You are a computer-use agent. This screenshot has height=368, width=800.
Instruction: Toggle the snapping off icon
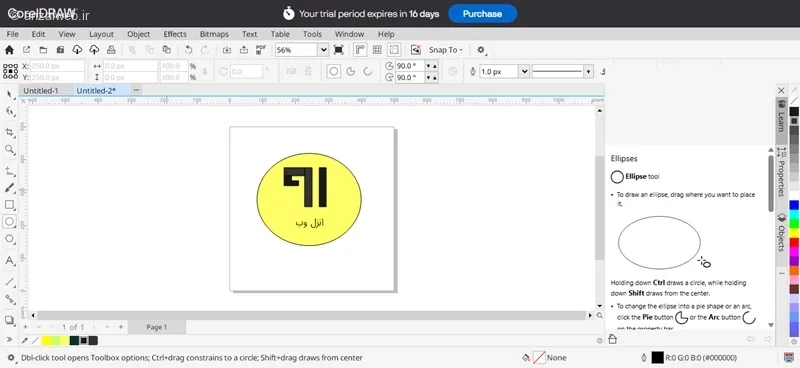416,50
